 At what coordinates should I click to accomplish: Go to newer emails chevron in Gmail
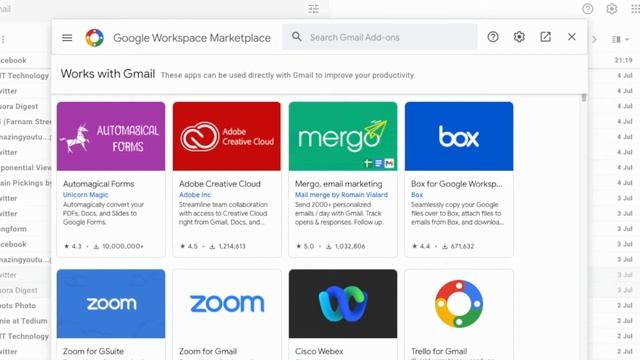point(594,40)
